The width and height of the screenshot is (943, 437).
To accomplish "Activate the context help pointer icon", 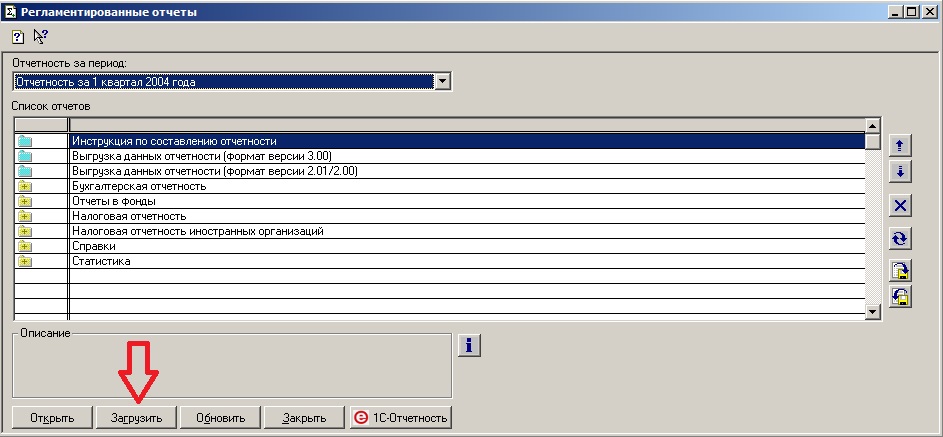I will coord(41,37).
